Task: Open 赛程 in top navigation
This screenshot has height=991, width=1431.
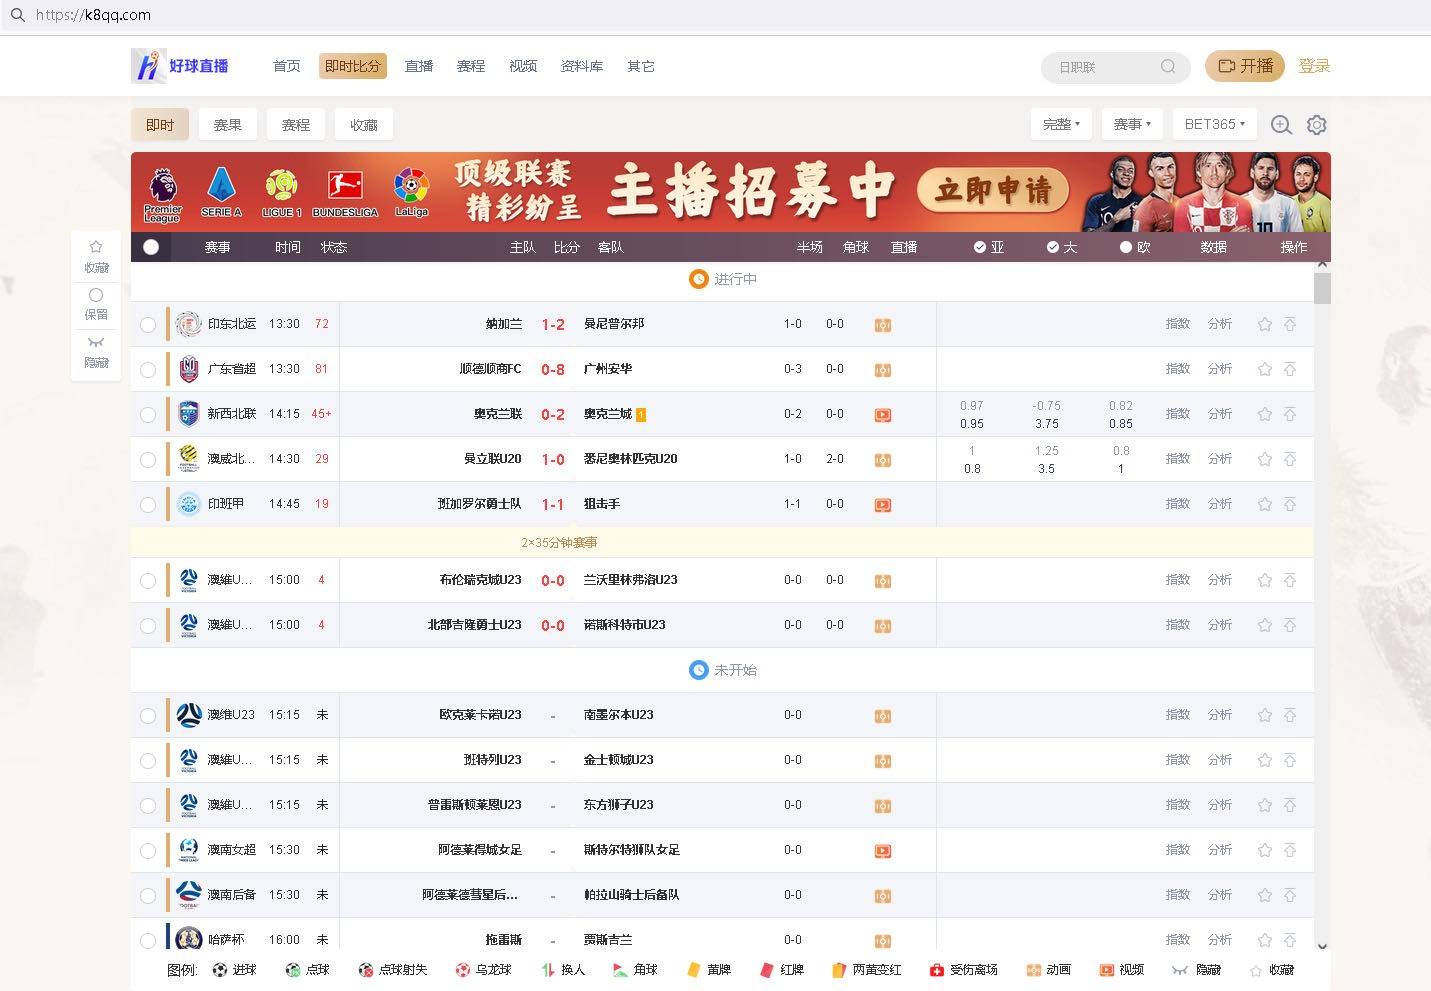Action: pyautogui.click(x=471, y=66)
